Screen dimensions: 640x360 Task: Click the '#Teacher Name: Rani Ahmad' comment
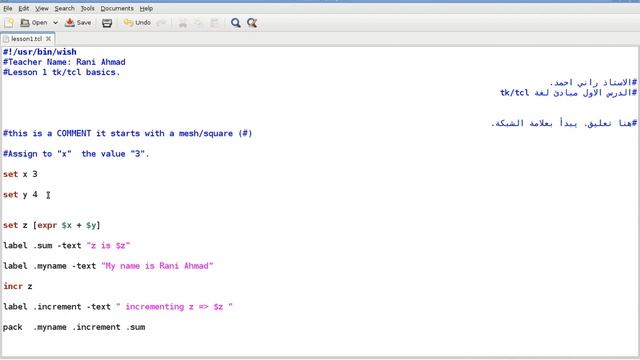click(x=64, y=62)
